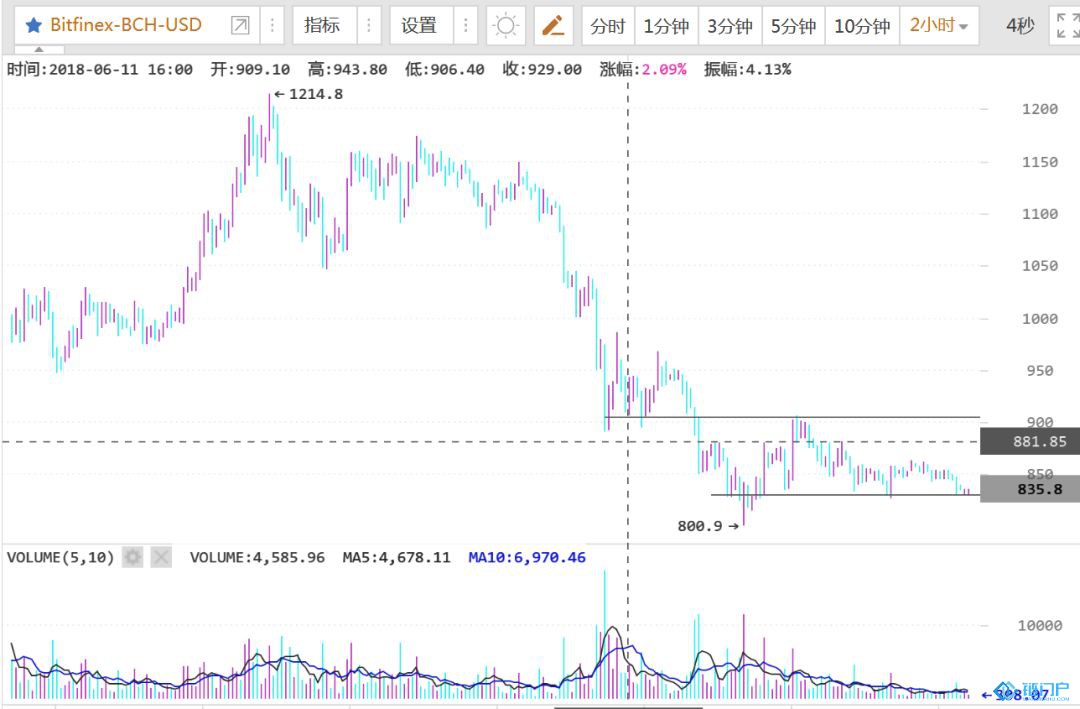Choose the 10分钟 interval tab
The image size is (1080, 709).
(862, 26)
